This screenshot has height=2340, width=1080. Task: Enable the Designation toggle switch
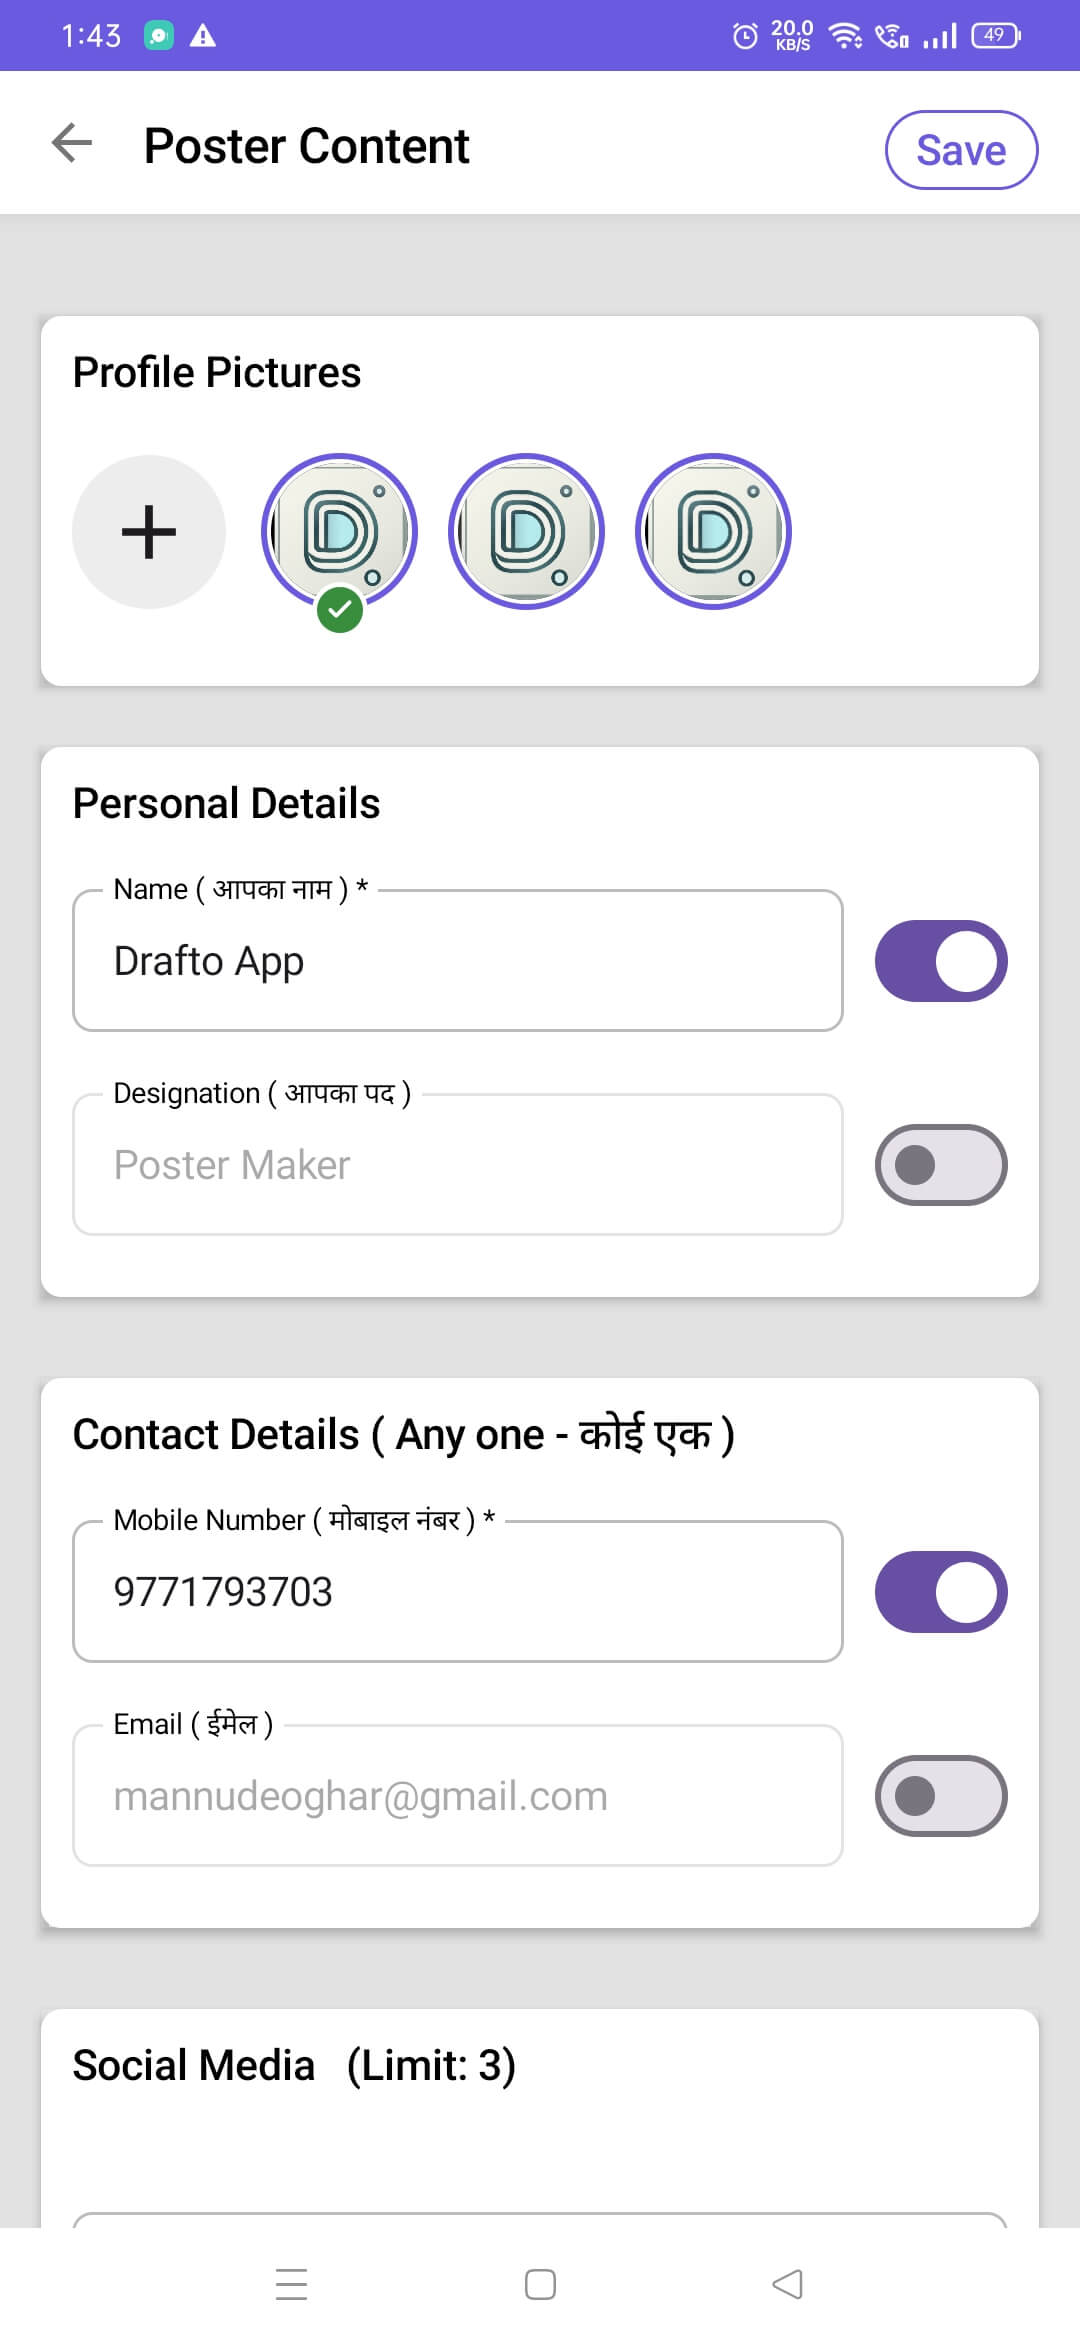[941, 1165]
